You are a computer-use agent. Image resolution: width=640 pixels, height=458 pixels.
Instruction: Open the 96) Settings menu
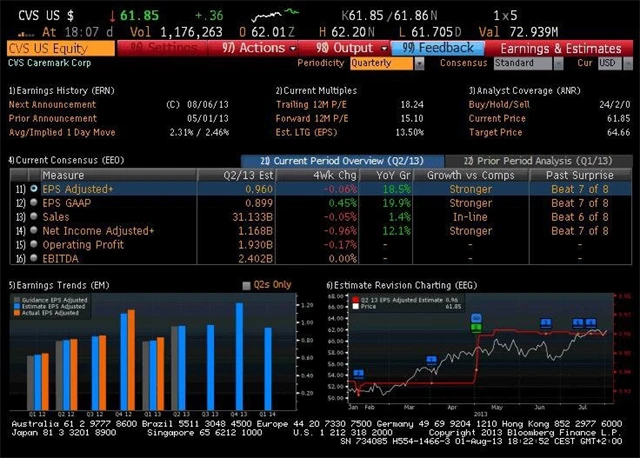(162, 48)
